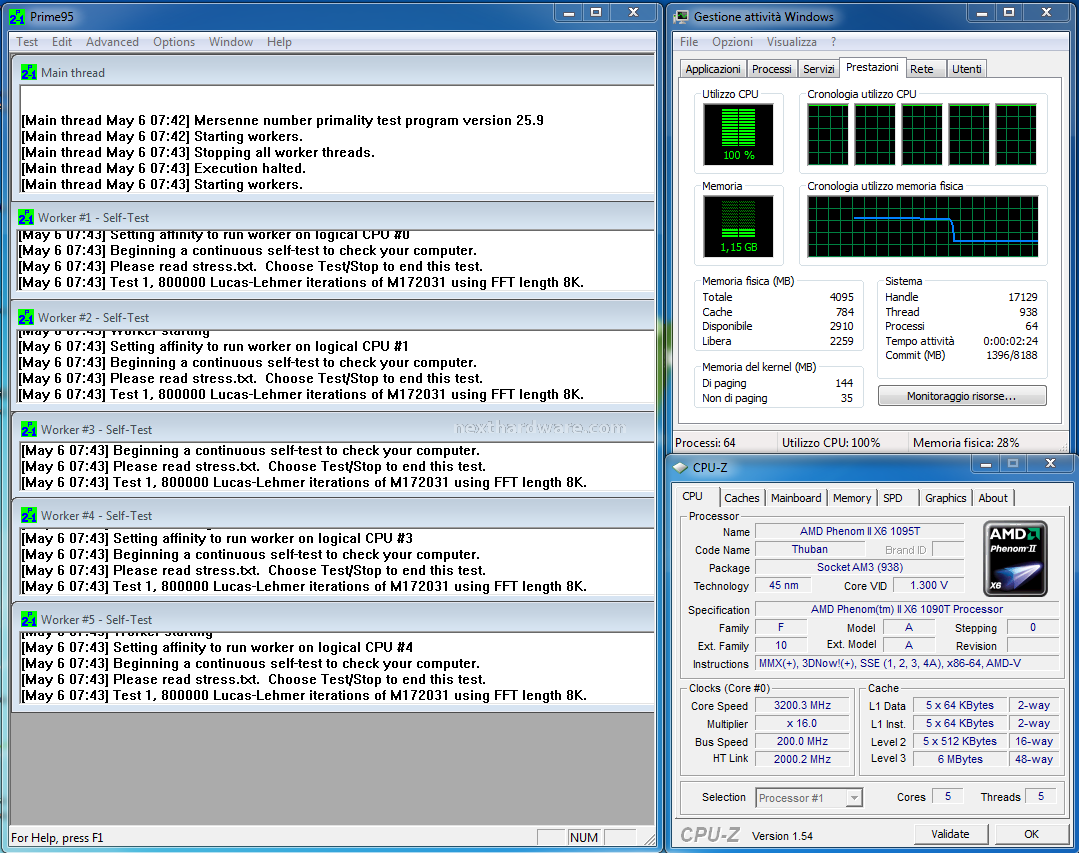
Task: Switch to the Graphics tab in CPU-Z
Action: pos(946,498)
